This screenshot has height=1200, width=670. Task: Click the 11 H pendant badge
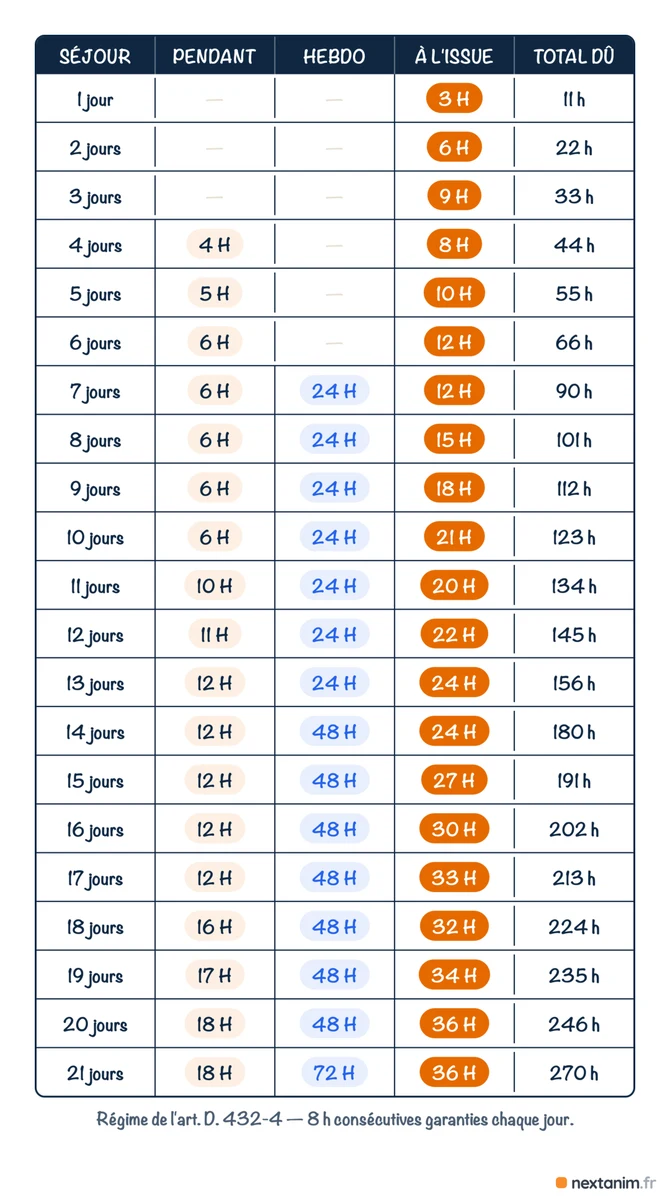coord(214,634)
